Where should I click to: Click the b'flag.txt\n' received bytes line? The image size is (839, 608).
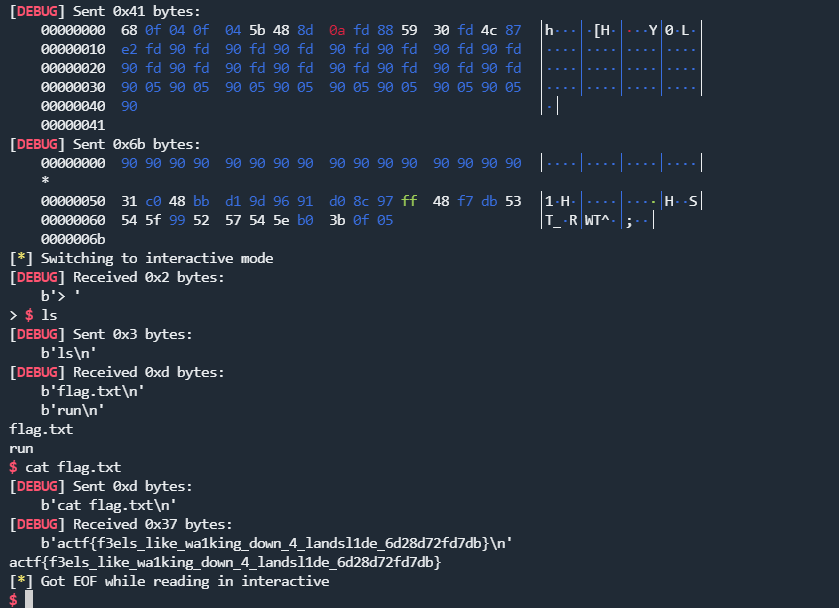point(92,391)
